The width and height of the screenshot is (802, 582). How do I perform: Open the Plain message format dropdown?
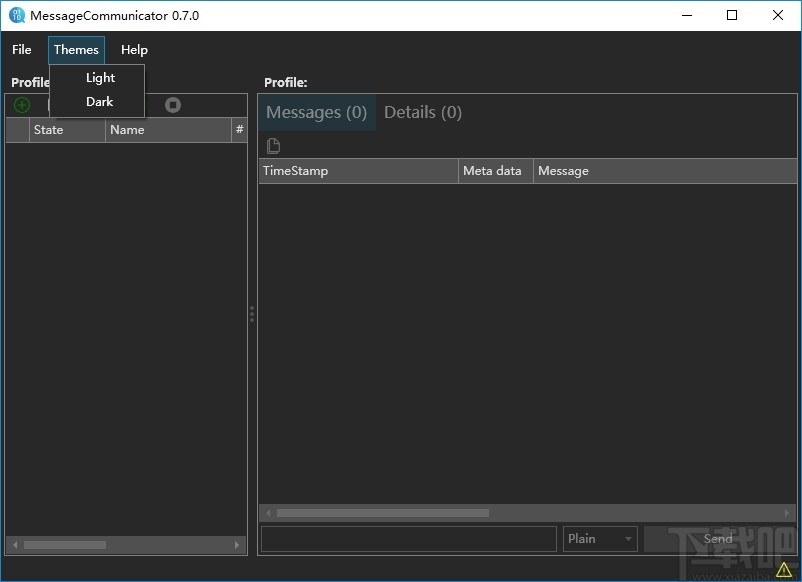599,538
